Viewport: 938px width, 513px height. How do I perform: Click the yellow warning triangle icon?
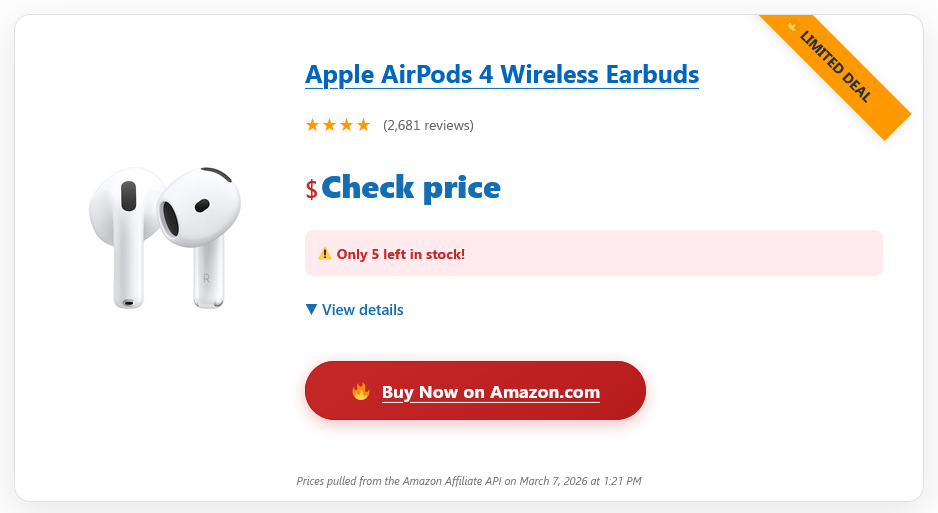click(324, 254)
